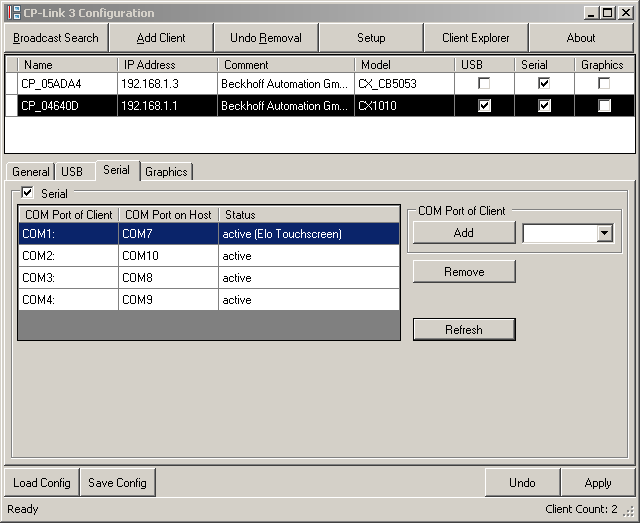Screen dimensions: 640x523
Task: Maximize the CP-Link 3 Configuration window
Action: coord(607,13)
